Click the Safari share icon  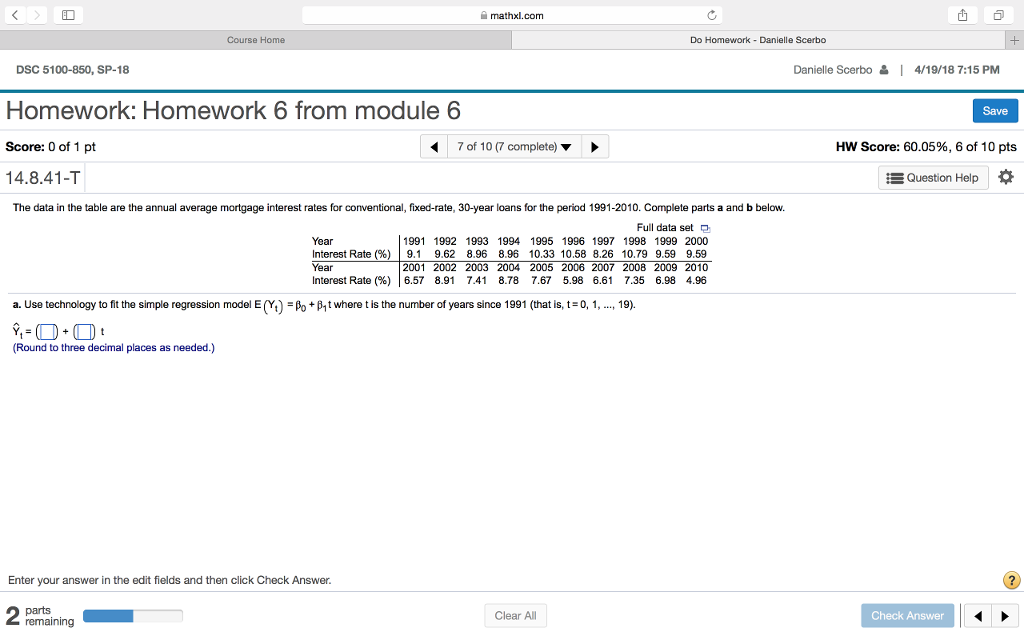pos(961,15)
